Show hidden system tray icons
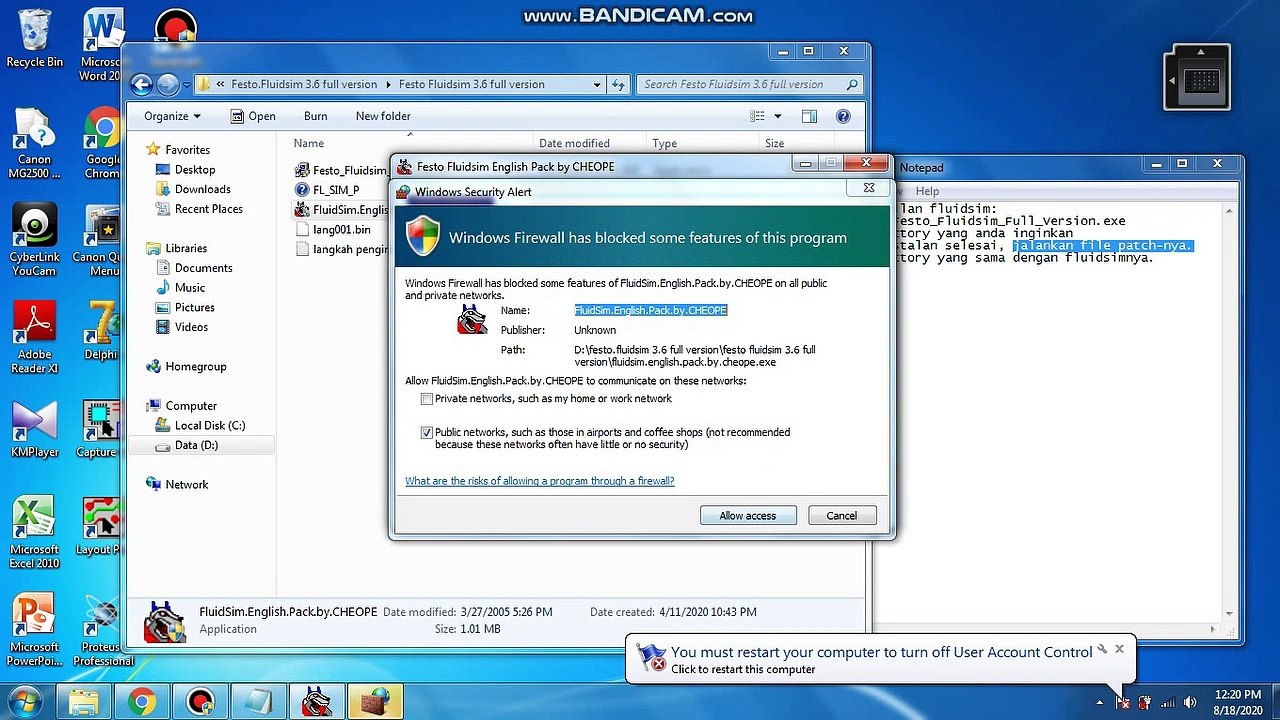This screenshot has width=1280, height=720. click(x=1100, y=702)
